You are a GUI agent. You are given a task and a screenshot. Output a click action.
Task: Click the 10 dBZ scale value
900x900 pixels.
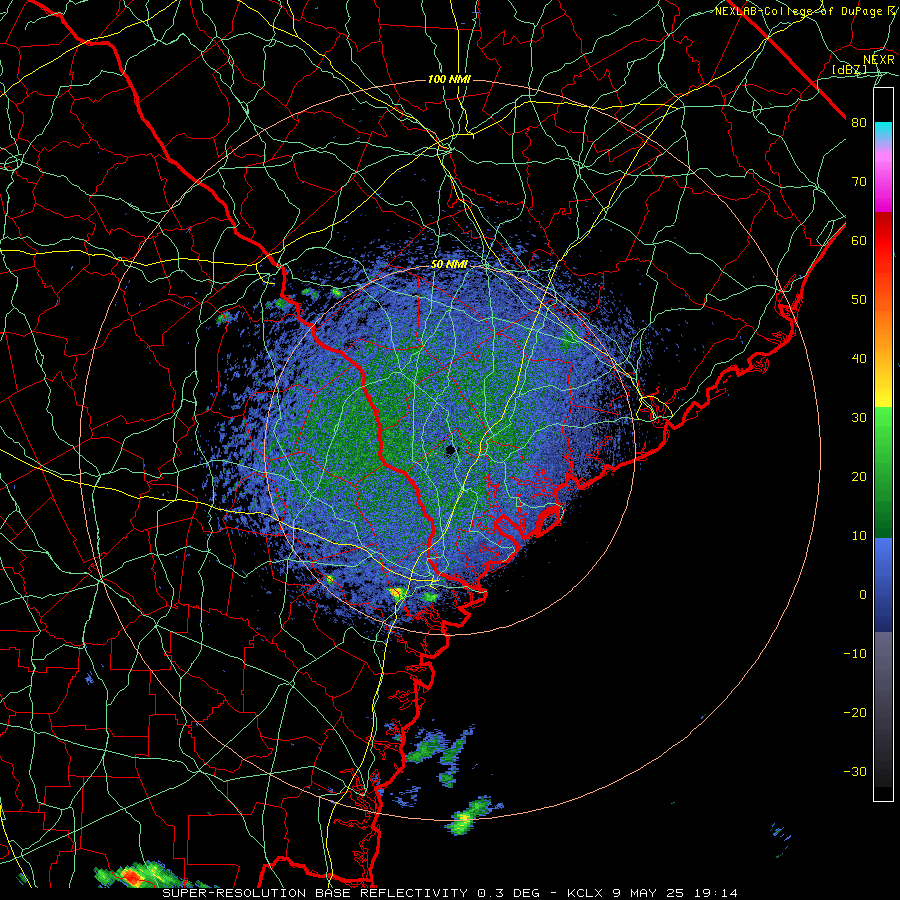point(859,536)
